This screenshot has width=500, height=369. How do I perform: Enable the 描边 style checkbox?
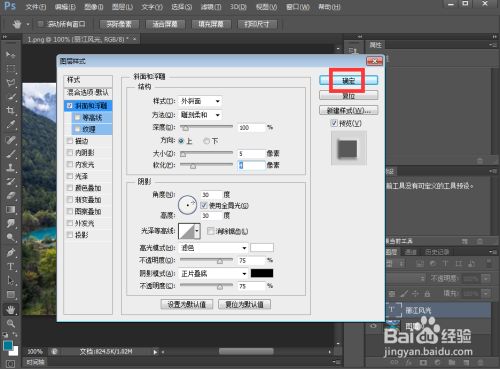(x=70, y=141)
